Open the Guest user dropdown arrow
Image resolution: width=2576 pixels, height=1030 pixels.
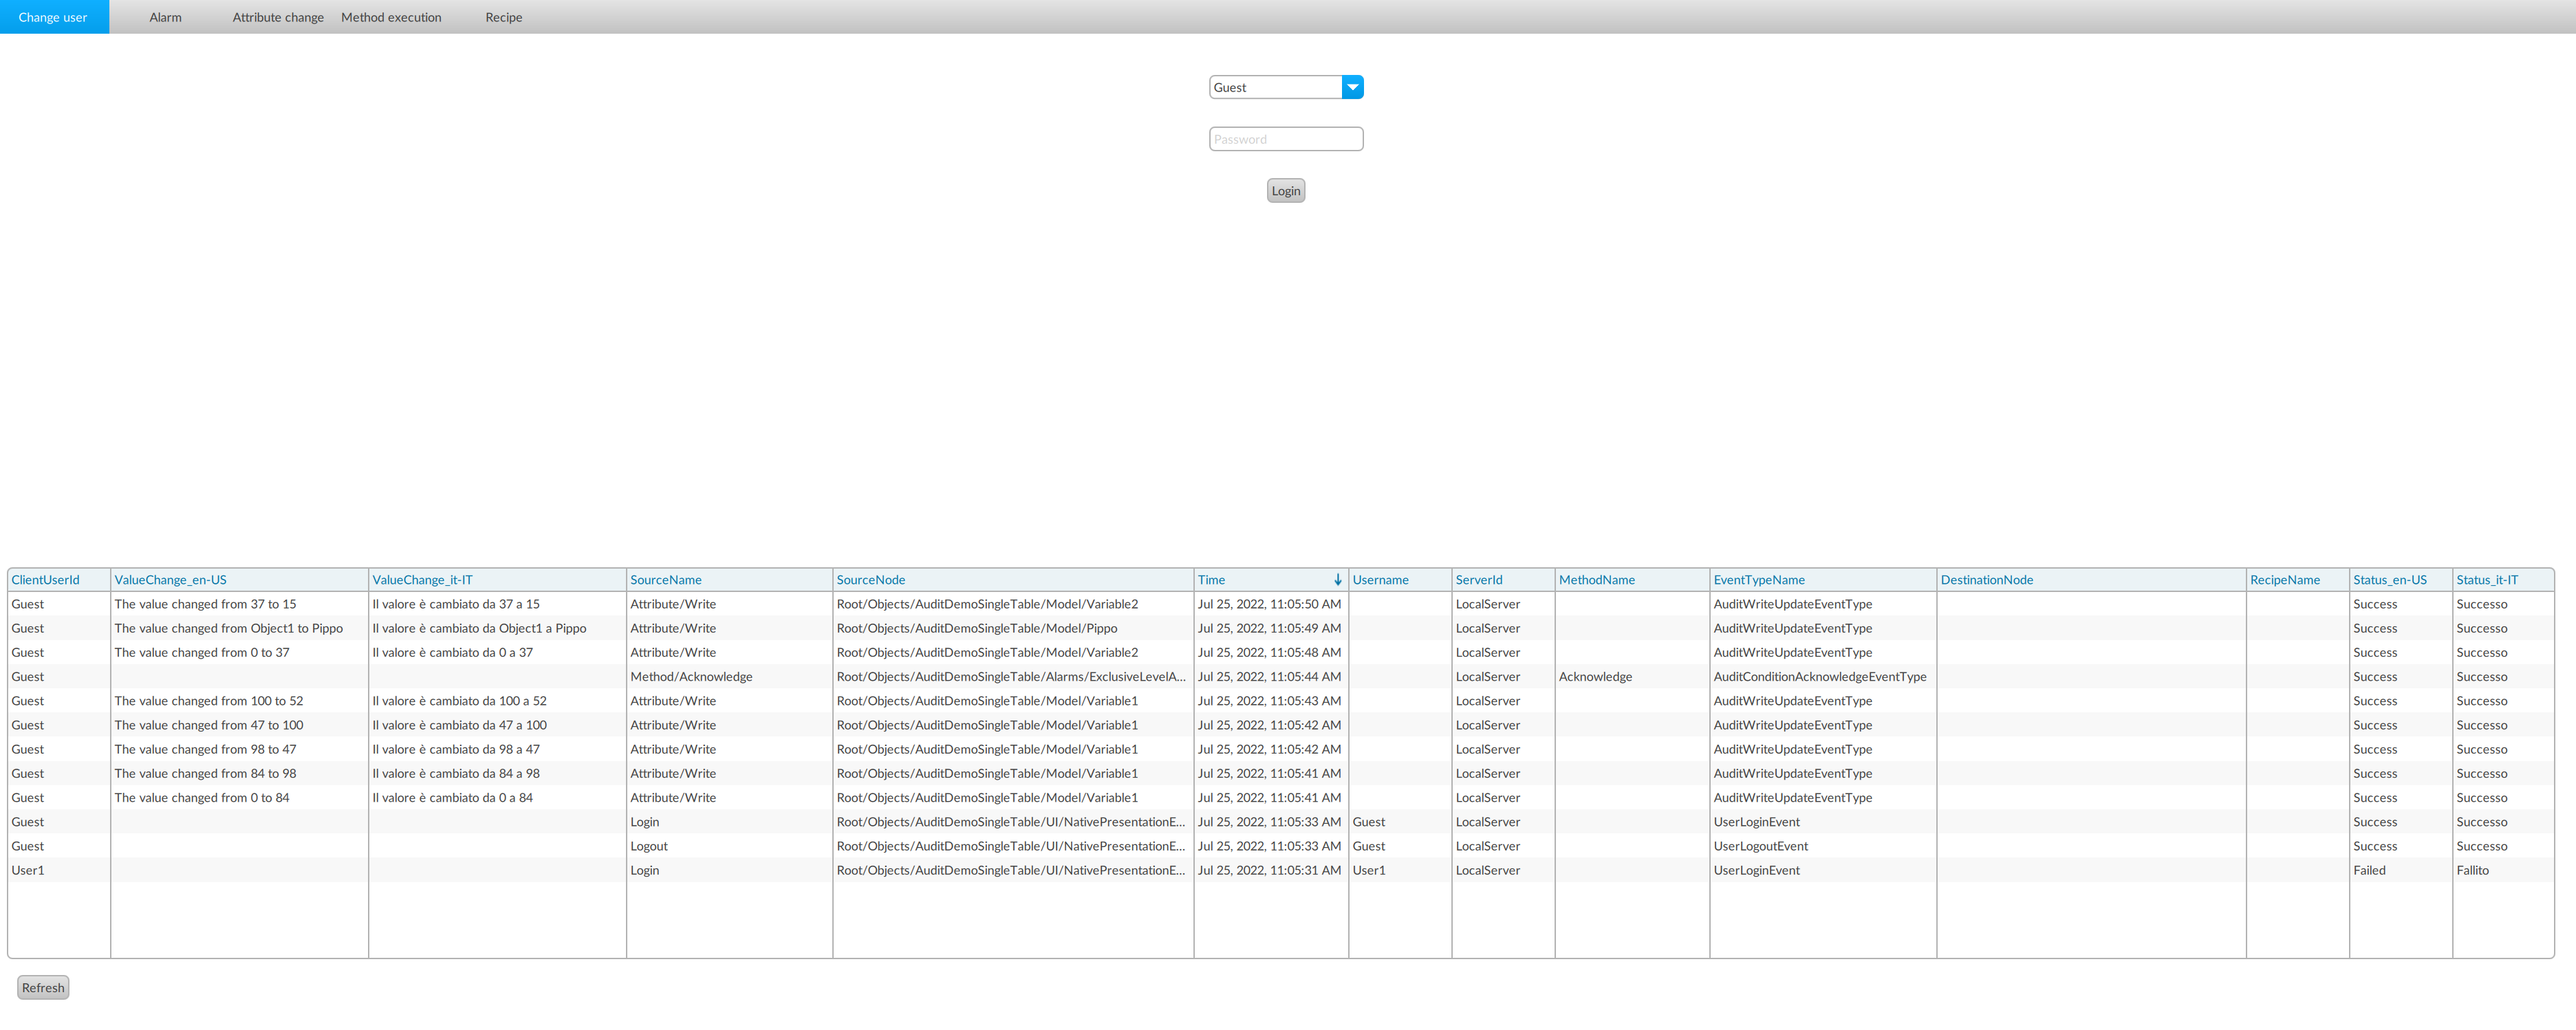(x=1352, y=87)
